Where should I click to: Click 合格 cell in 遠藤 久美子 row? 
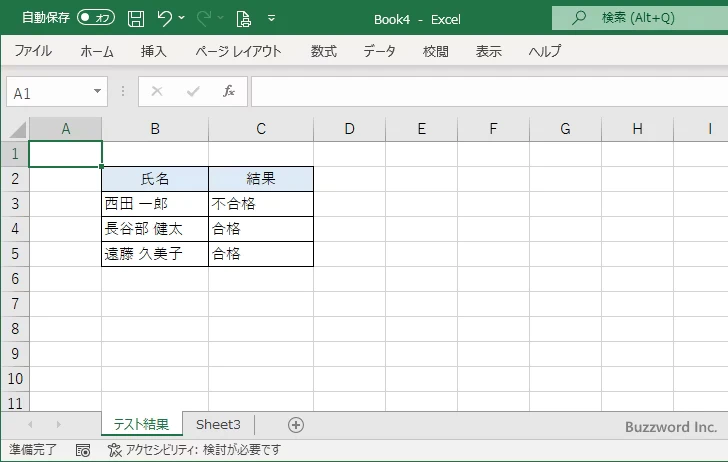261,254
